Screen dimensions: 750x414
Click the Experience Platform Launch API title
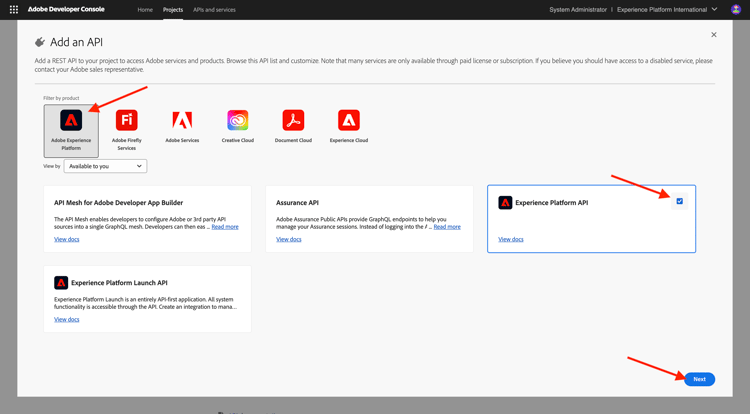[119, 283]
